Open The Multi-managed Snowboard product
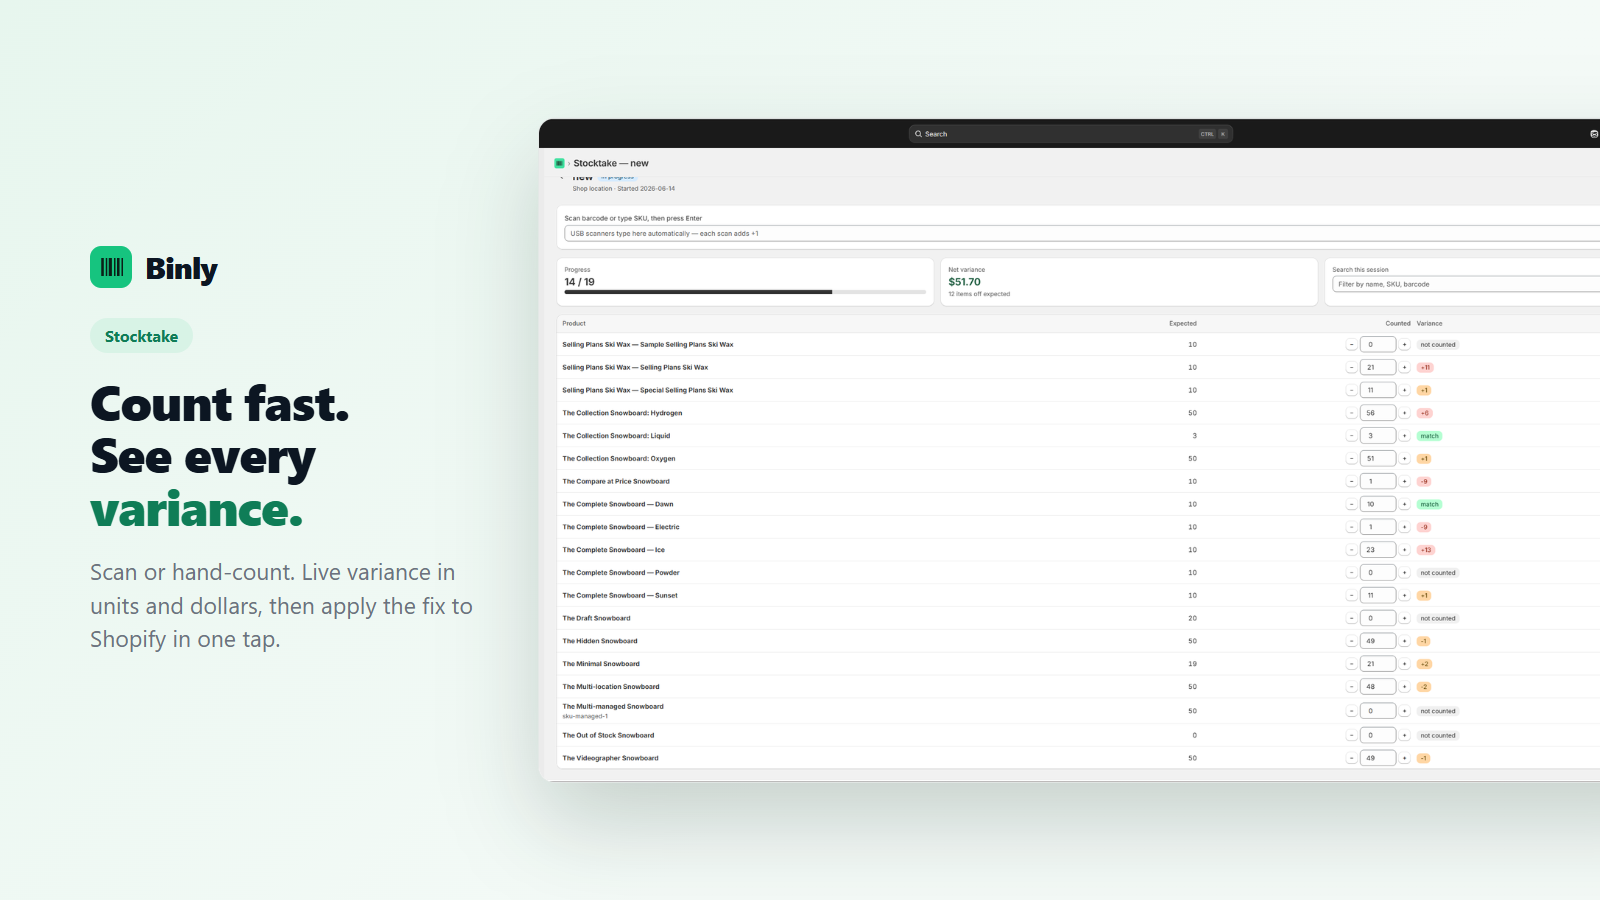The height and width of the screenshot is (900, 1600). pos(613,707)
